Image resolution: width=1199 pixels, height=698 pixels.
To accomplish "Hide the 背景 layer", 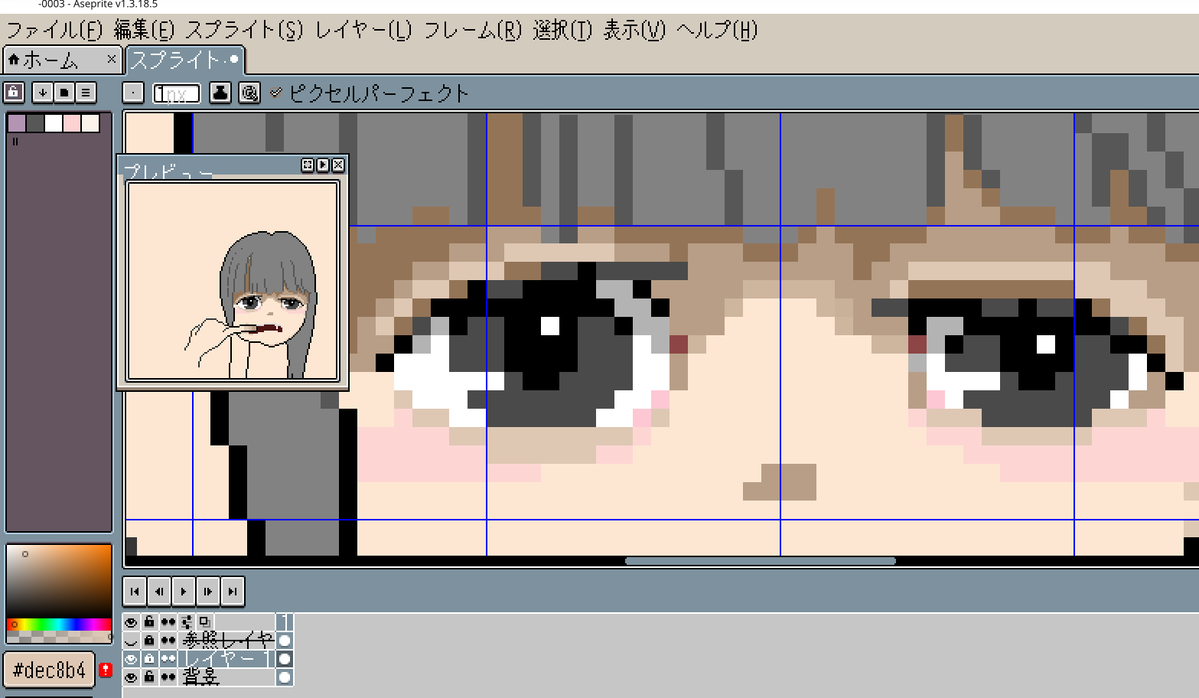I will tap(131, 677).
